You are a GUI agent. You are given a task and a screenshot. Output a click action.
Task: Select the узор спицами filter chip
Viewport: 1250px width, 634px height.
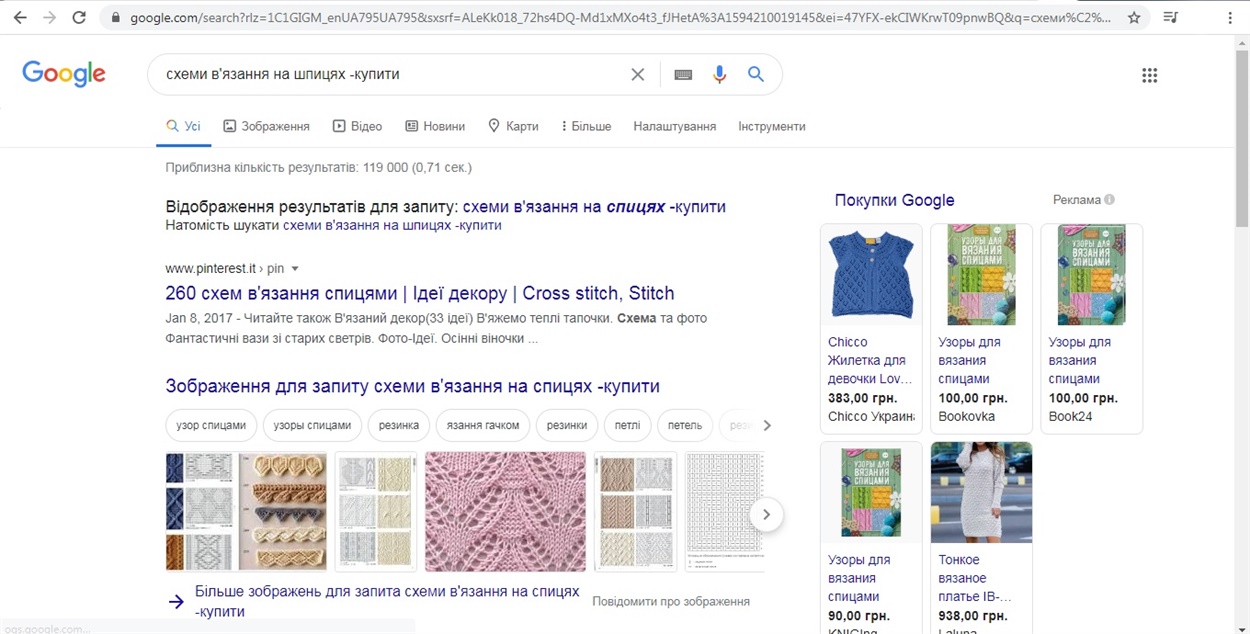click(211, 425)
